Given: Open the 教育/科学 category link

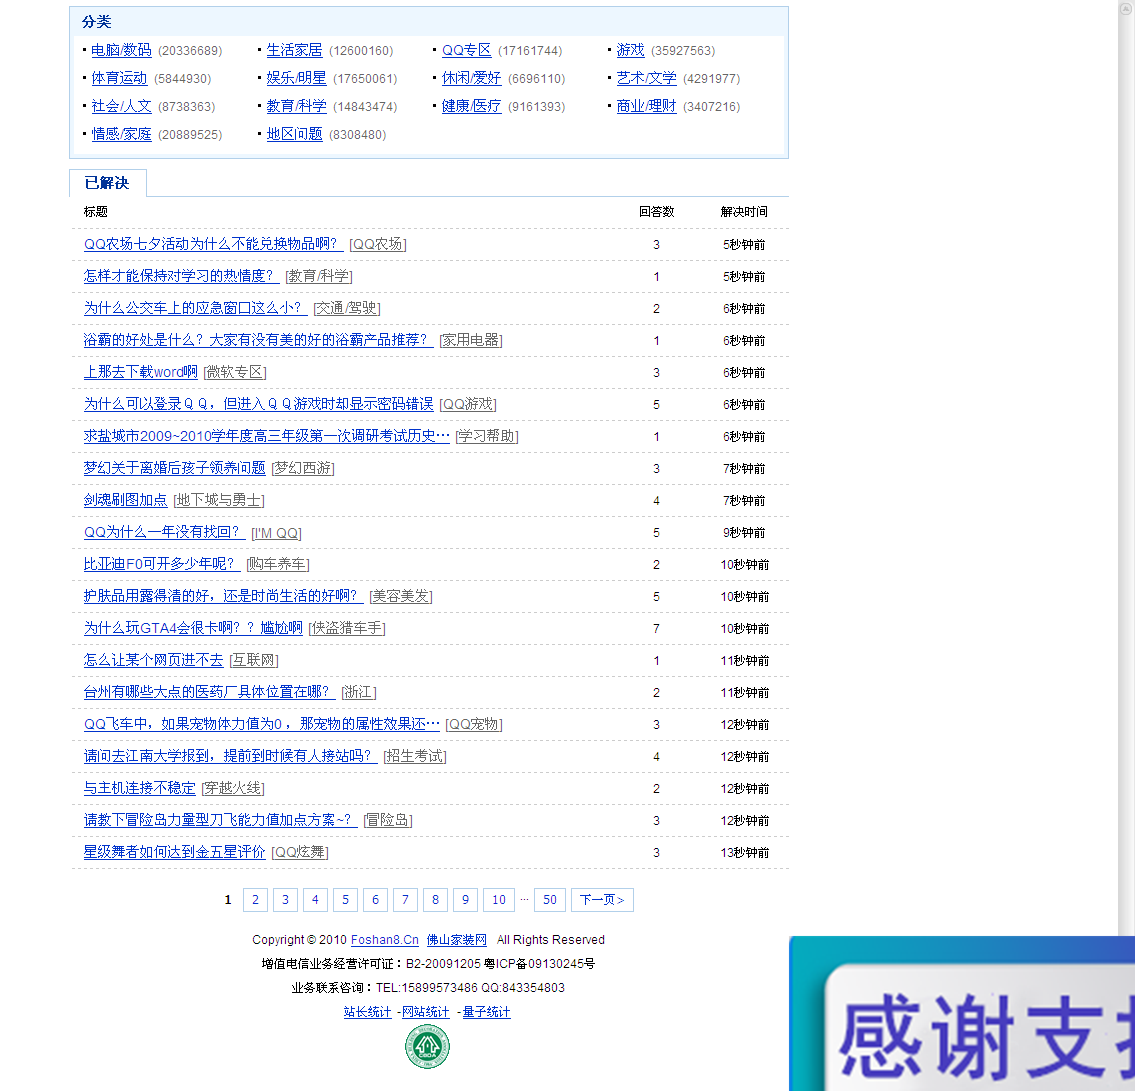Looking at the screenshot, I should tap(297, 106).
